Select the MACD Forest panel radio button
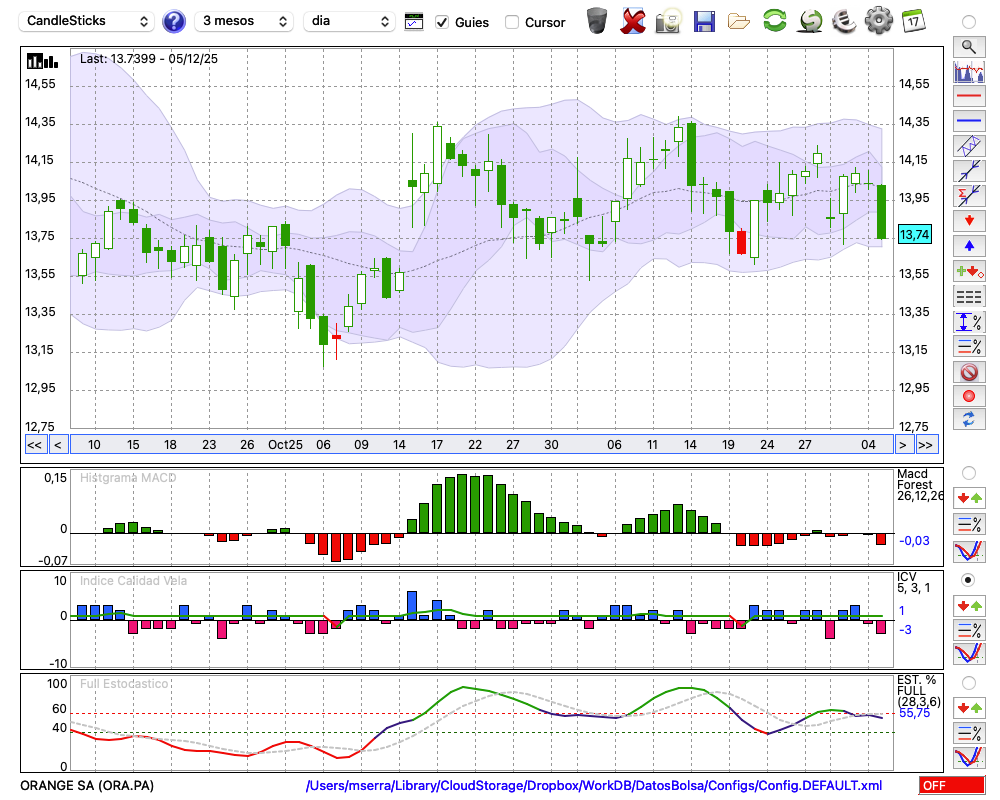This screenshot has width=1000, height=800. click(x=968, y=472)
